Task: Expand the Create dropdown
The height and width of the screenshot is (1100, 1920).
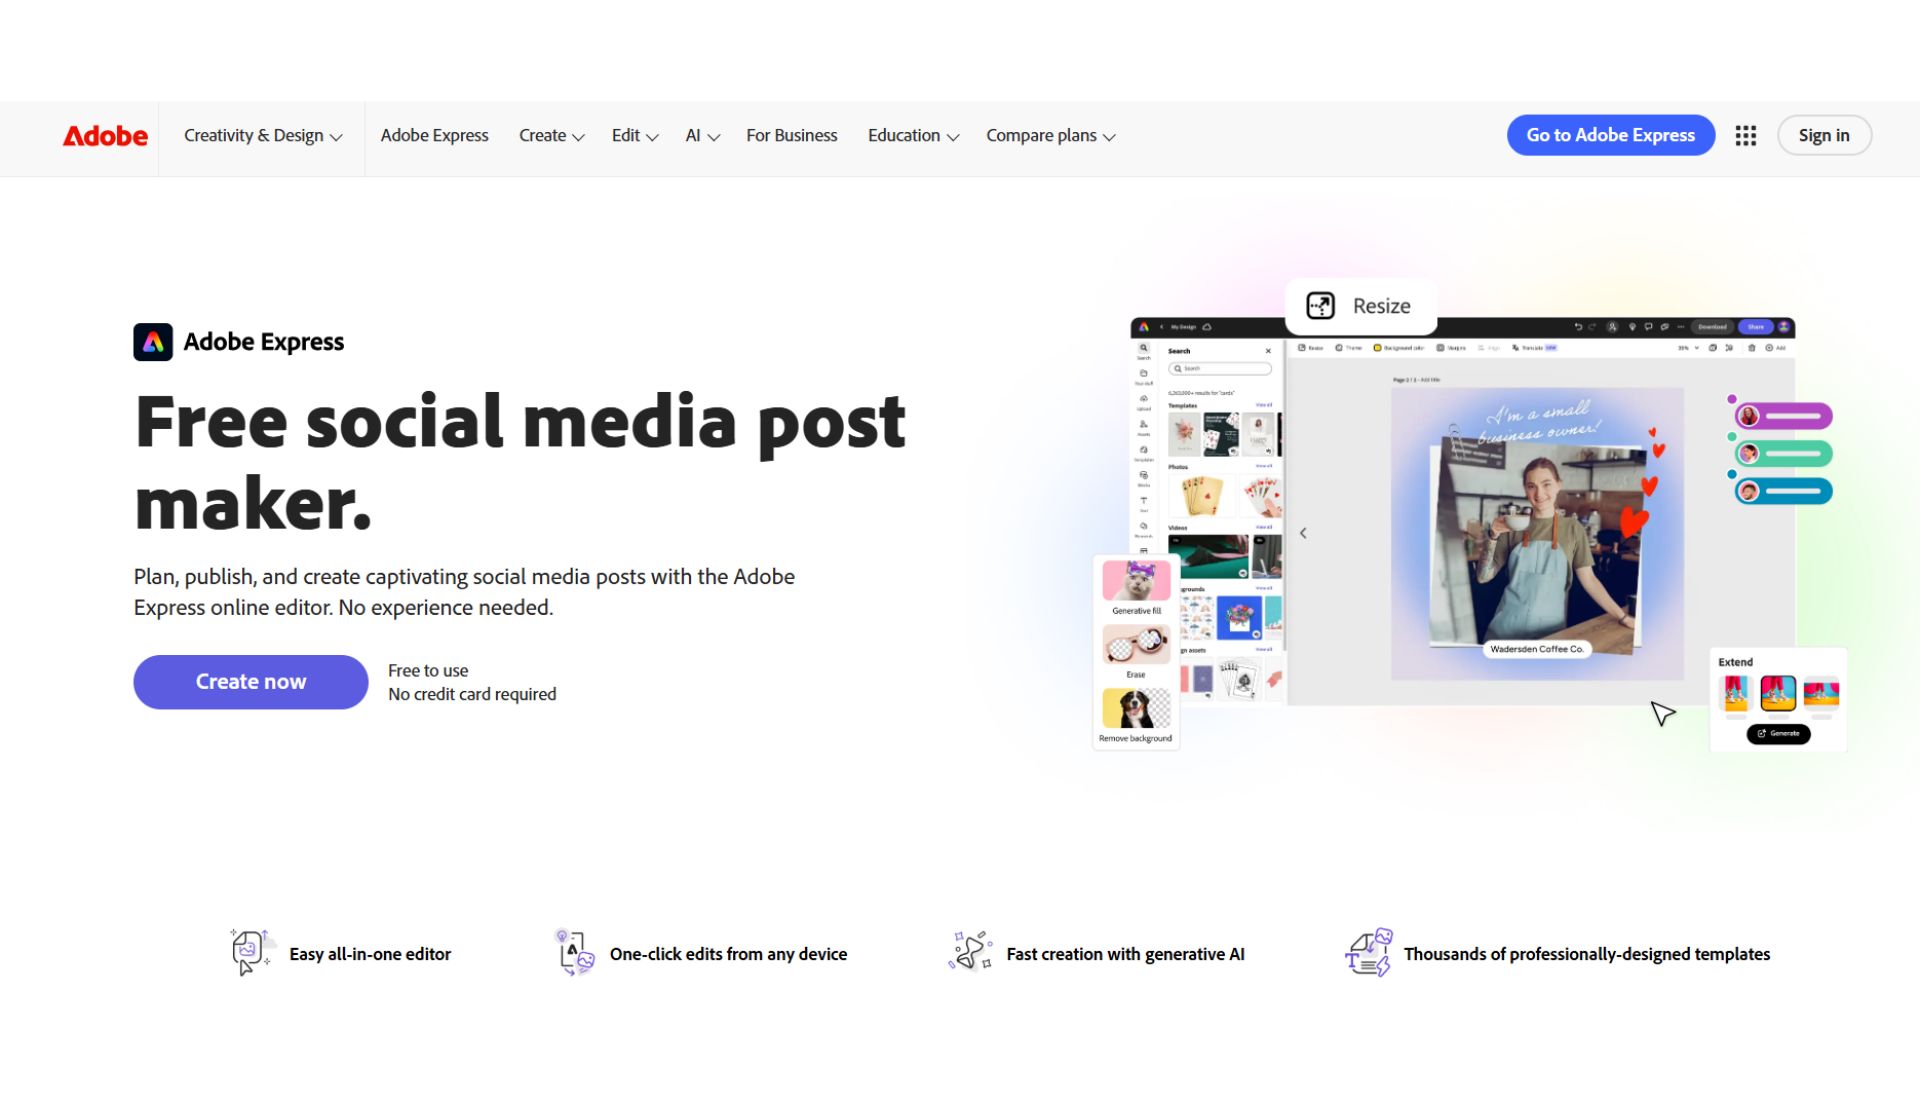Action: point(551,135)
